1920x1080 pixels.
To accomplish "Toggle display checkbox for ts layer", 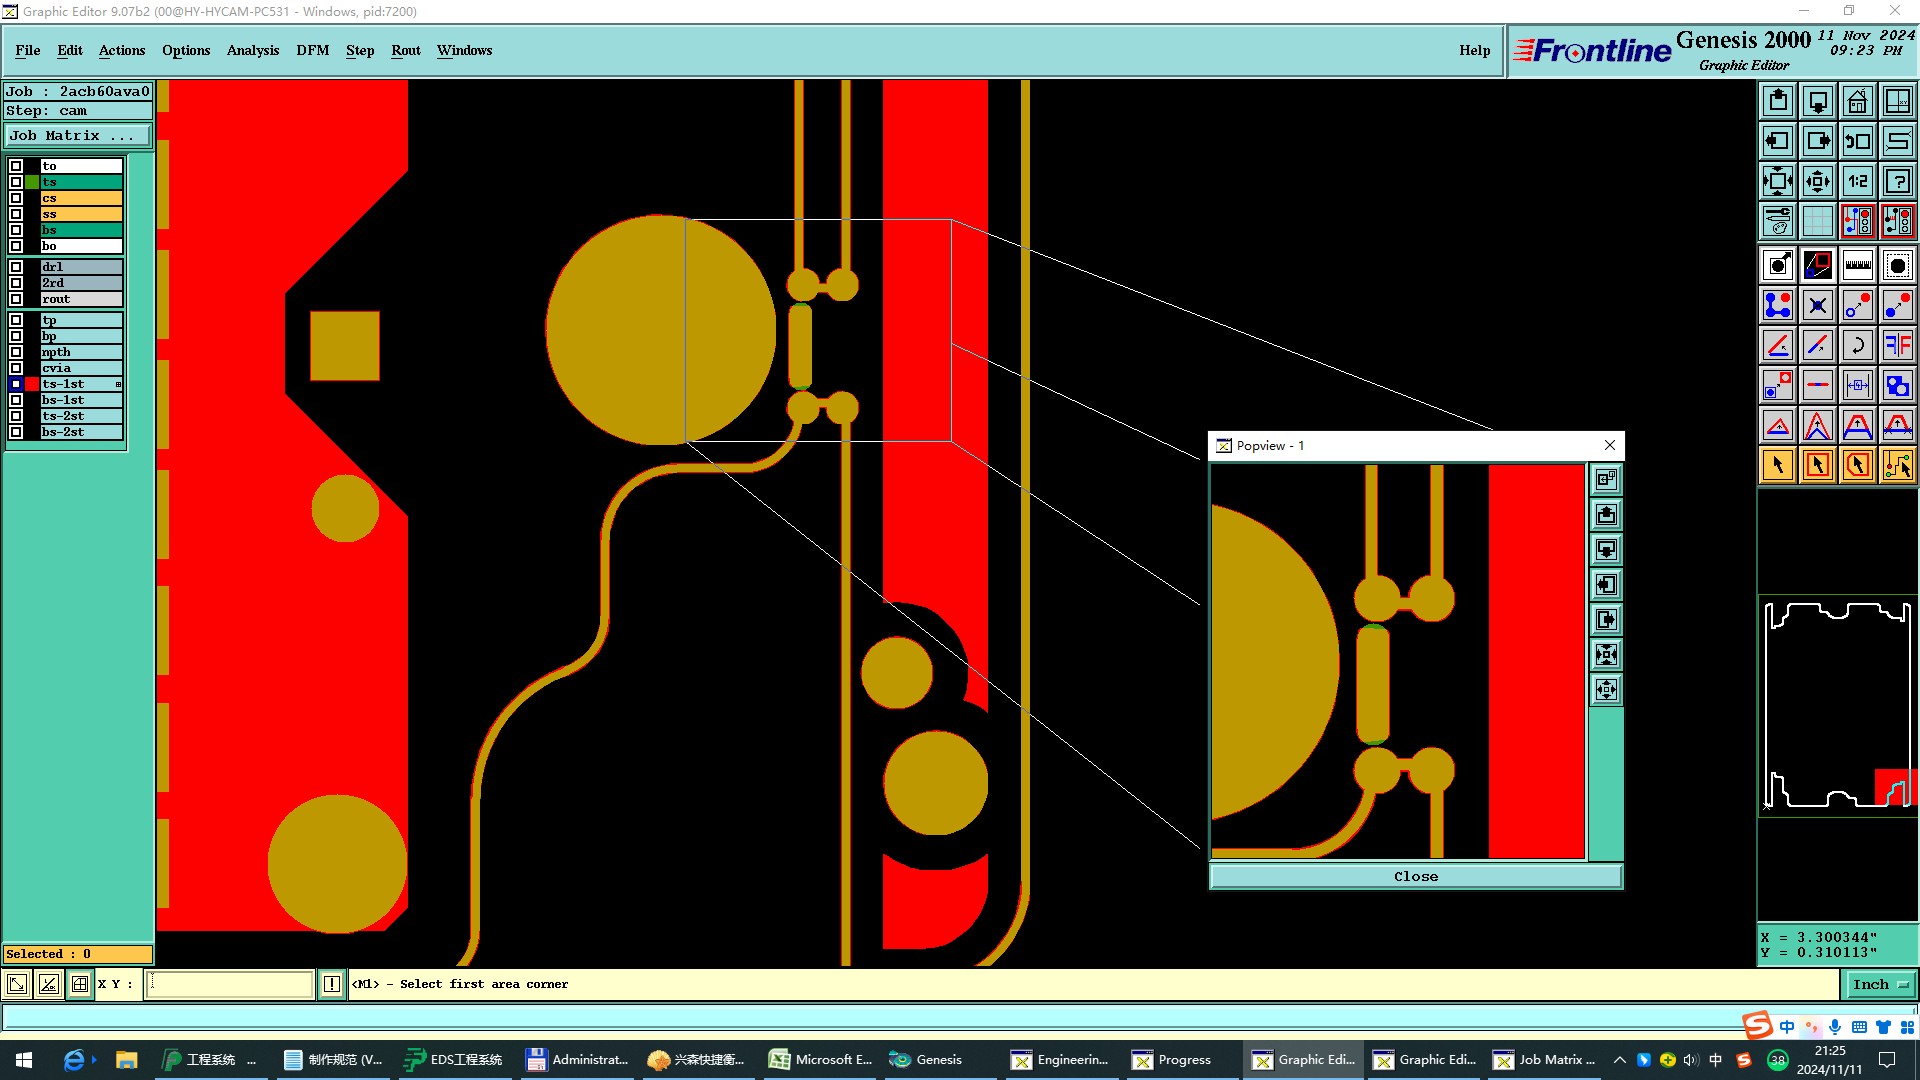I will [x=16, y=182].
